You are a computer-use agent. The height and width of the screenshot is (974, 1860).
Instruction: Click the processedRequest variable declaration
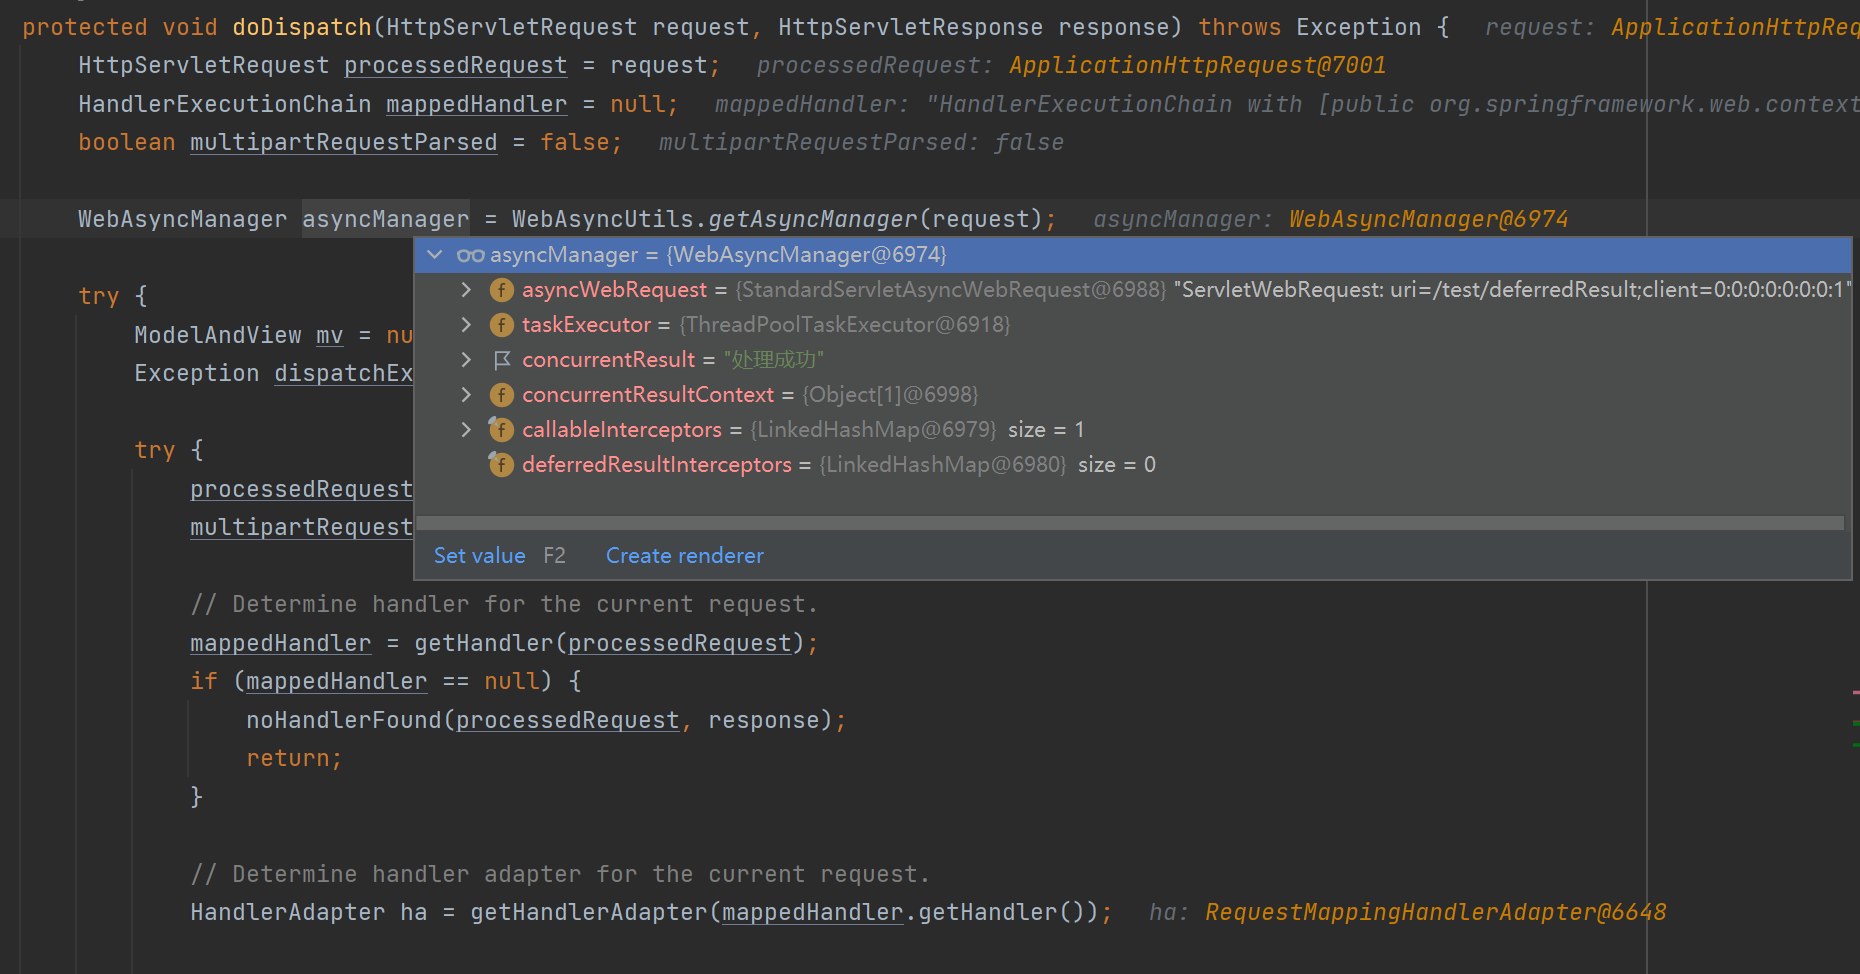coord(455,65)
